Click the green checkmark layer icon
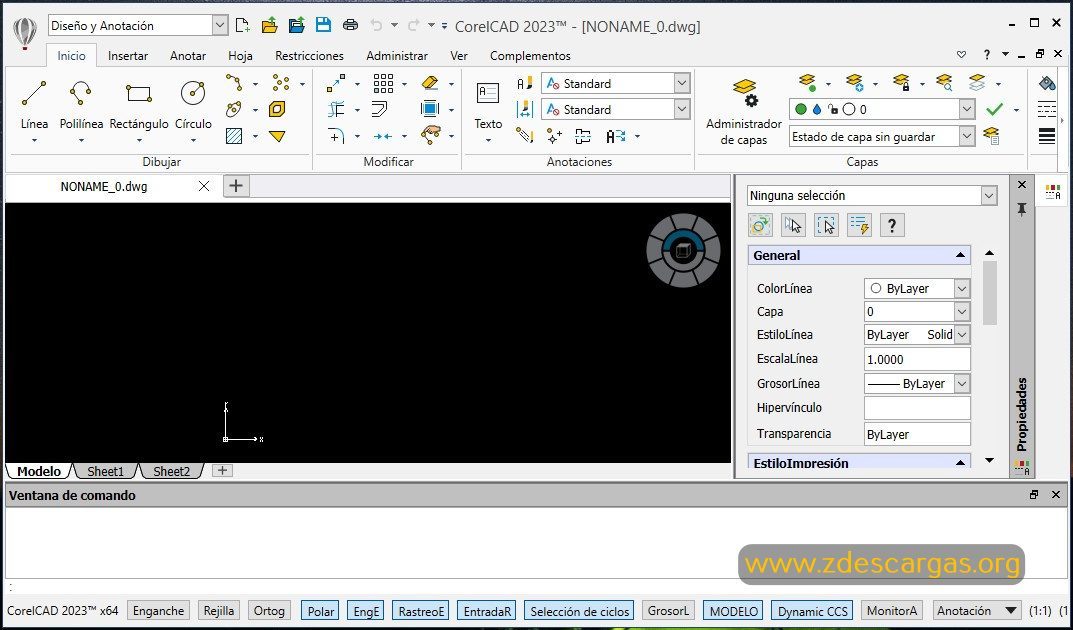 pyautogui.click(x=994, y=109)
